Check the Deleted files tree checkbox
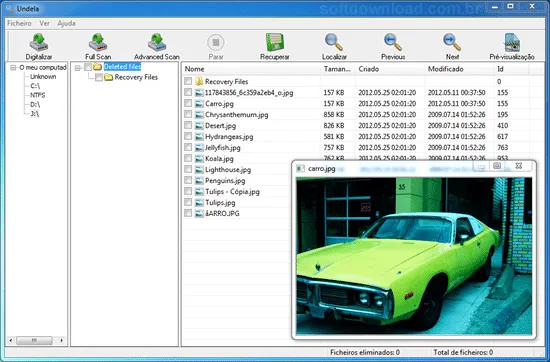This screenshot has width=550, height=362. click(88, 67)
